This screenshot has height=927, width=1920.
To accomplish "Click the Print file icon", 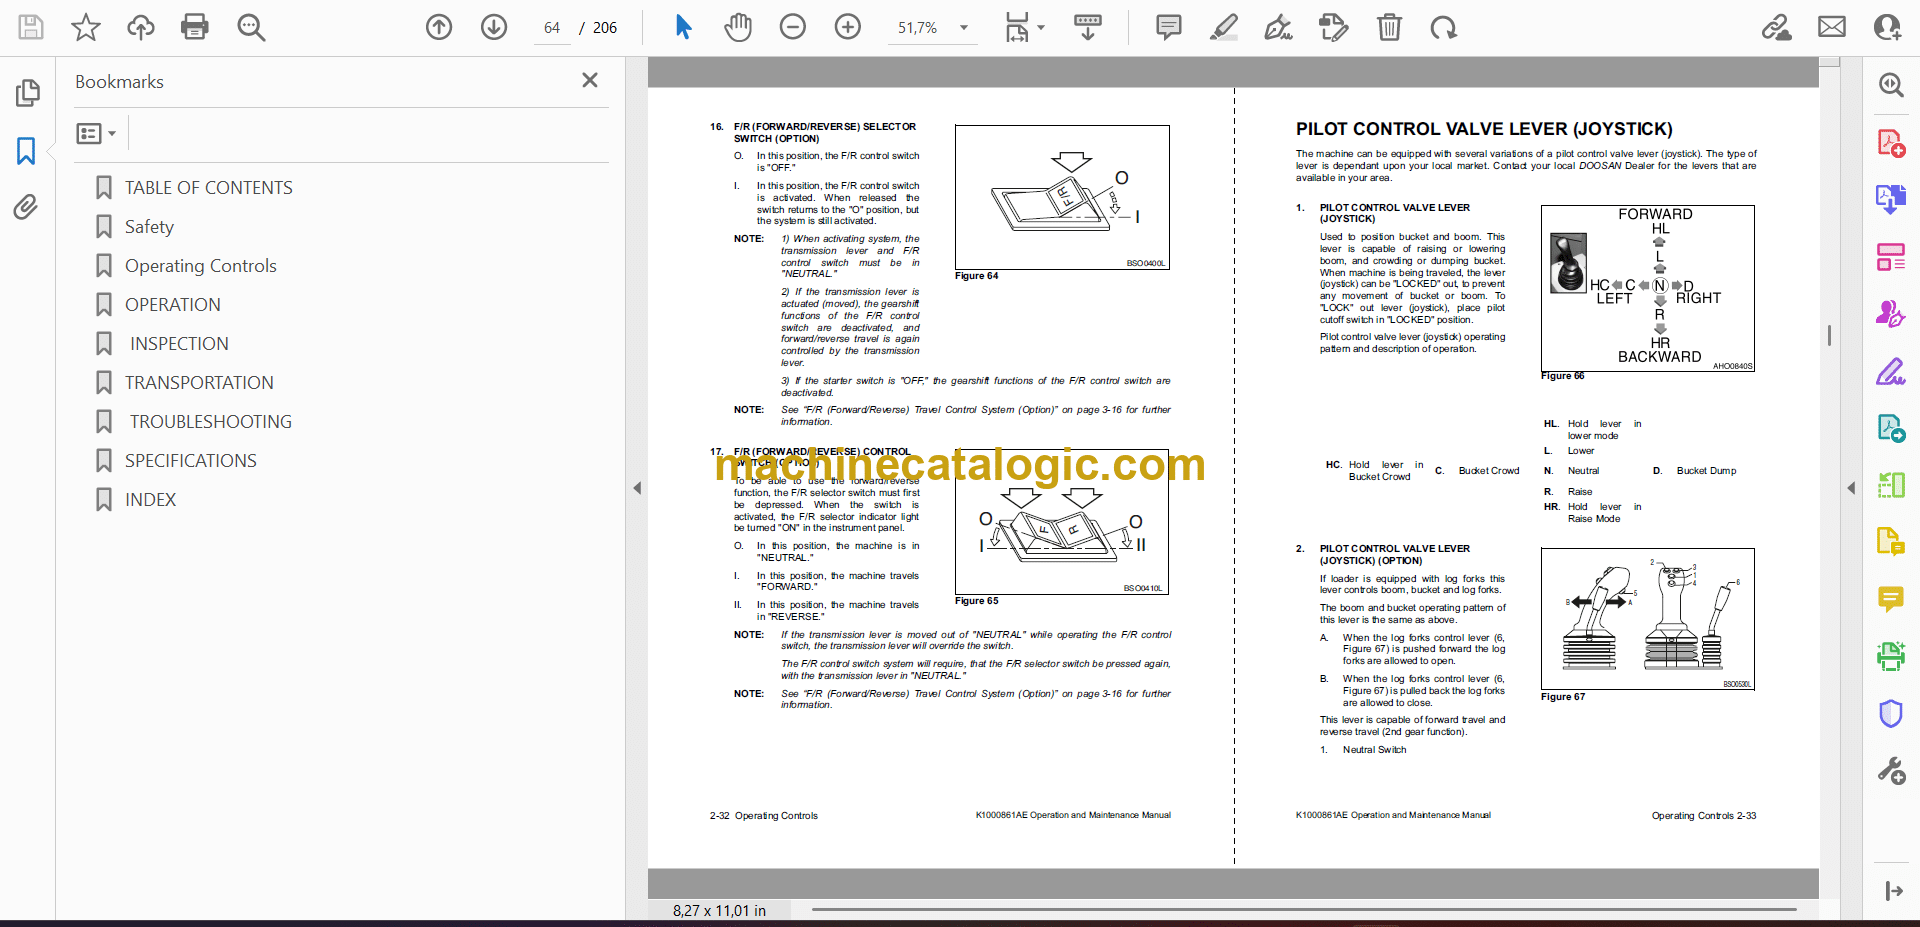I will click(194, 27).
